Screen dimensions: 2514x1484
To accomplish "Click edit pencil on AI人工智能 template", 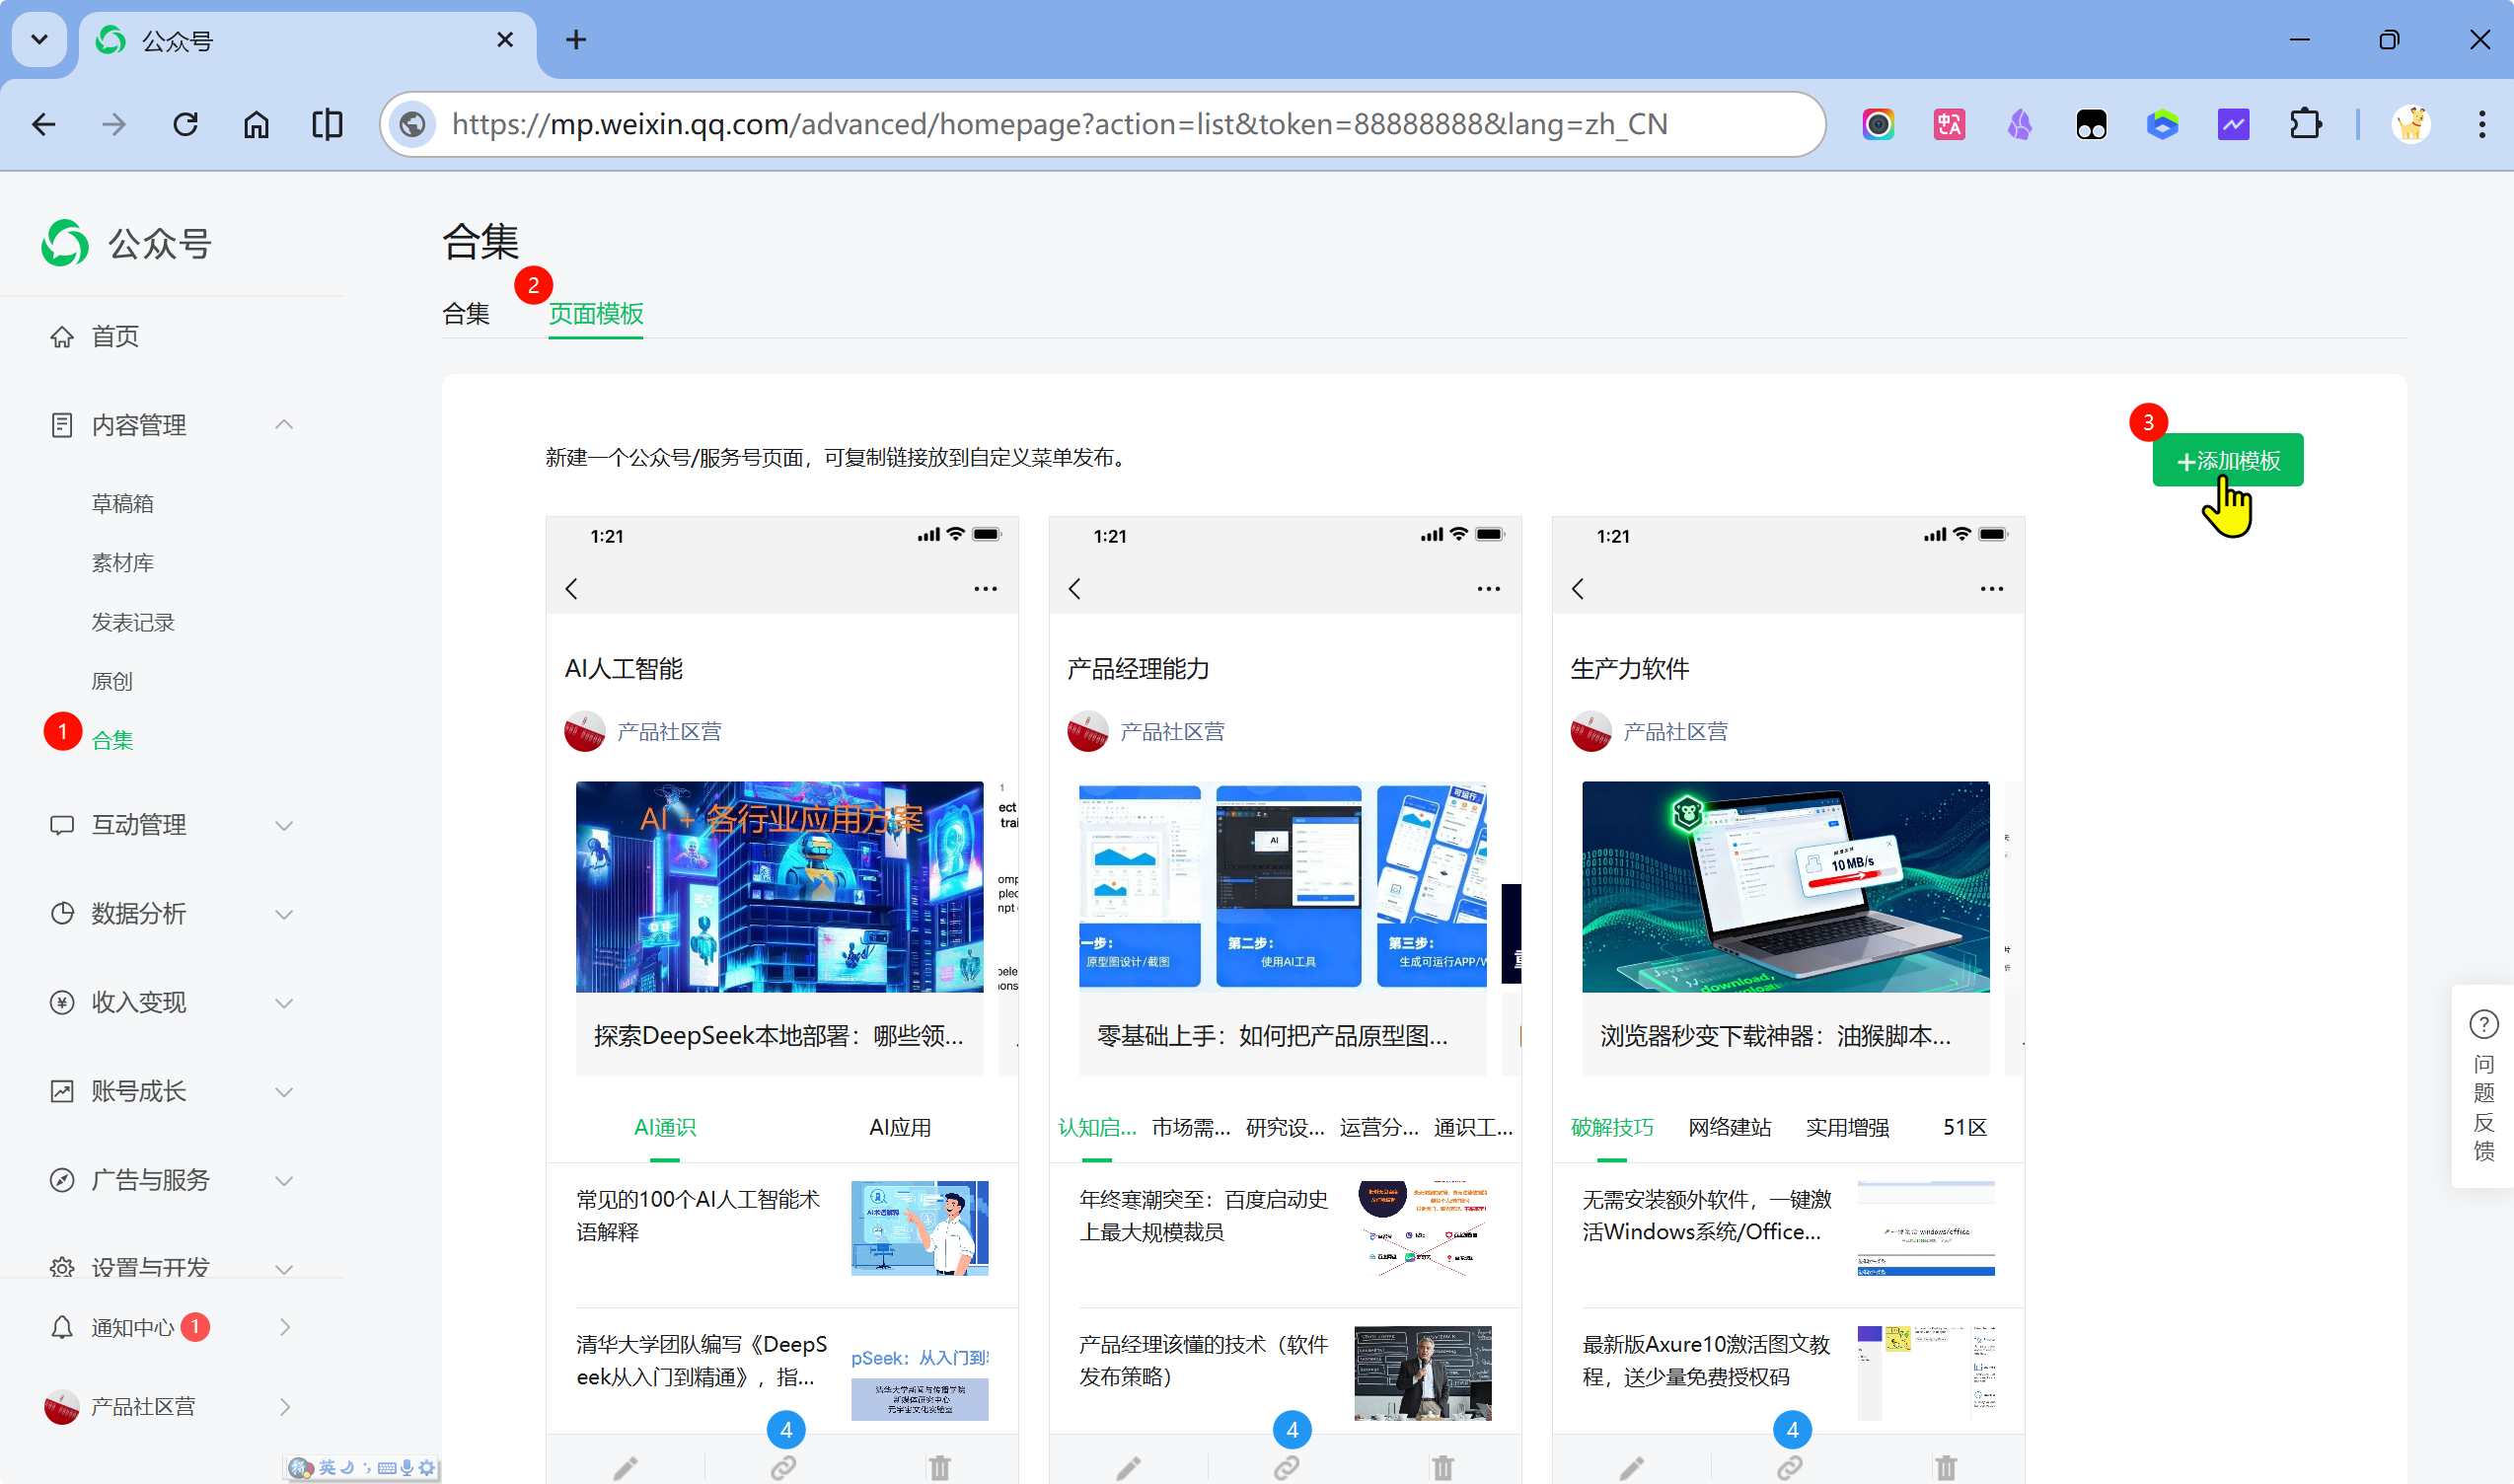I will coord(625,1467).
